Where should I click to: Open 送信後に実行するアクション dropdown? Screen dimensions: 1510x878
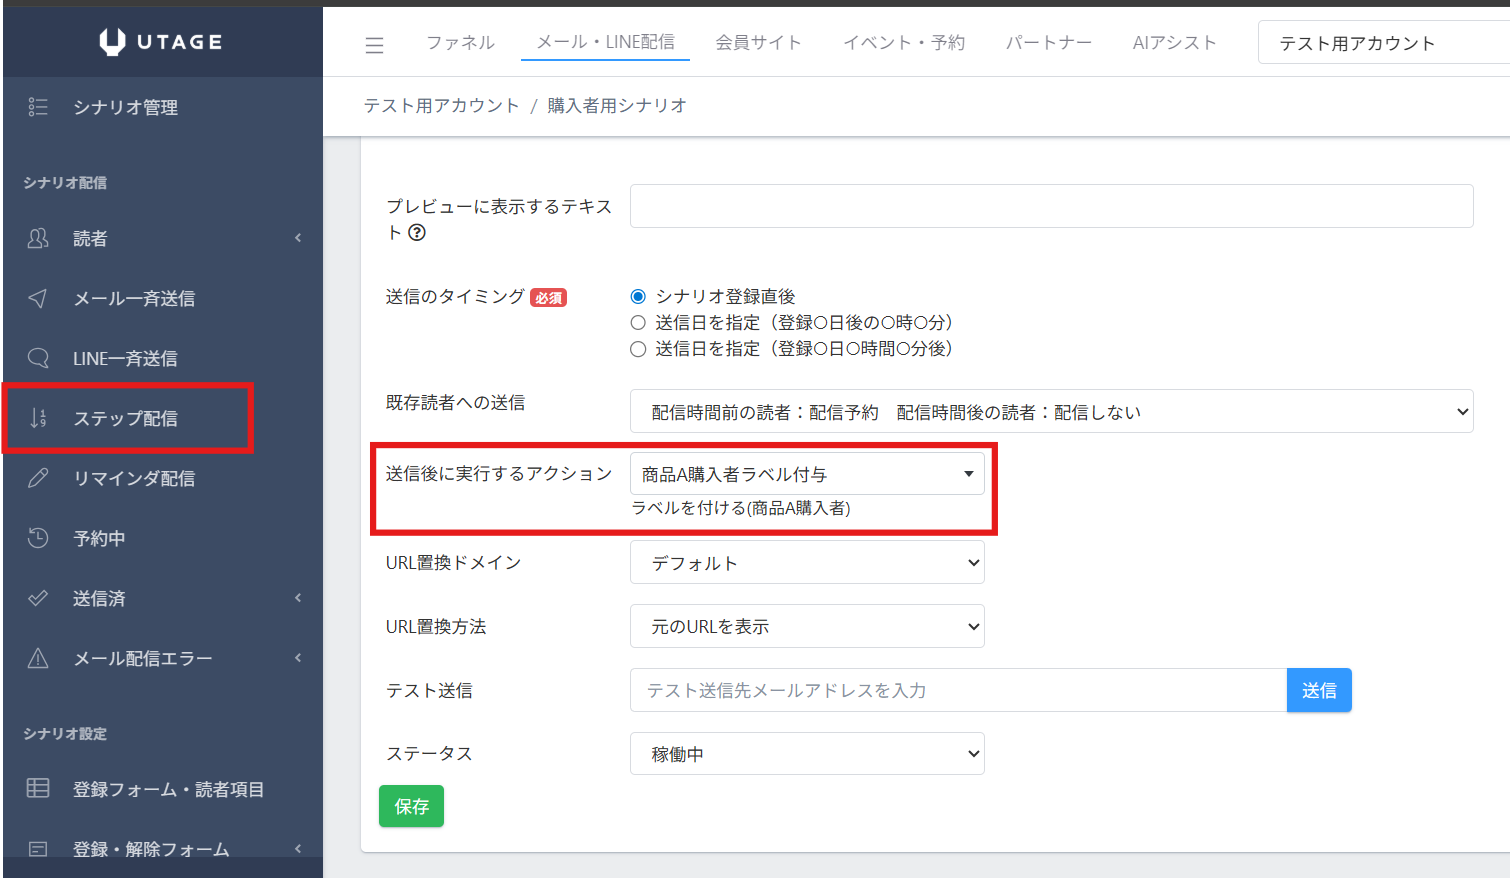click(x=807, y=474)
